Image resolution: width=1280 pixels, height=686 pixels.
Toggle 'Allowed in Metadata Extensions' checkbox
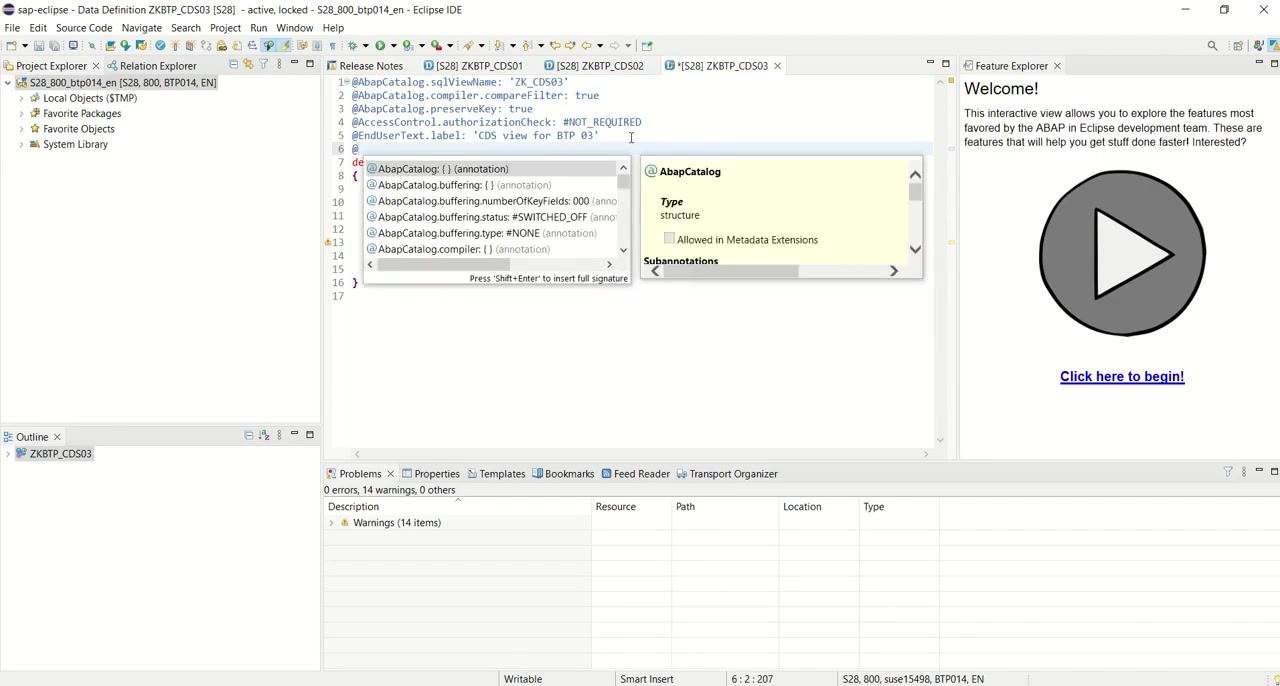pyautogui.click(x=669, y=239)
